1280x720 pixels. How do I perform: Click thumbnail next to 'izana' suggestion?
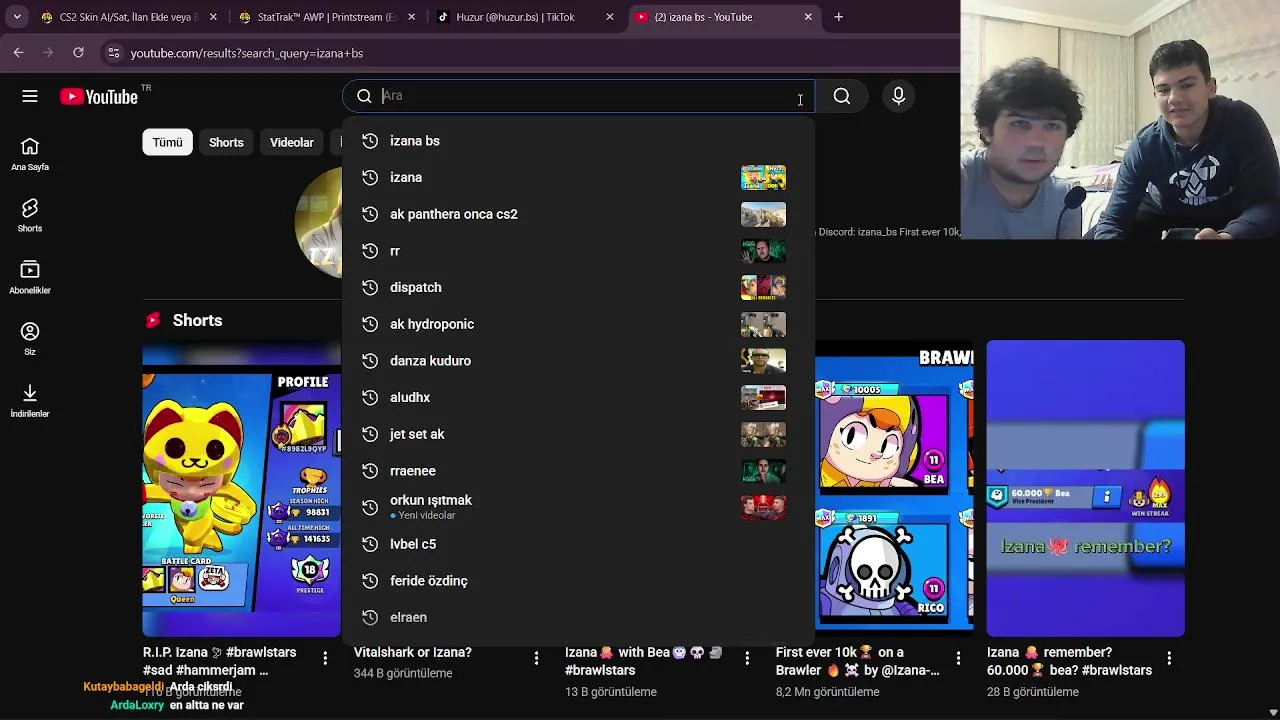click(x=763, y=177)
